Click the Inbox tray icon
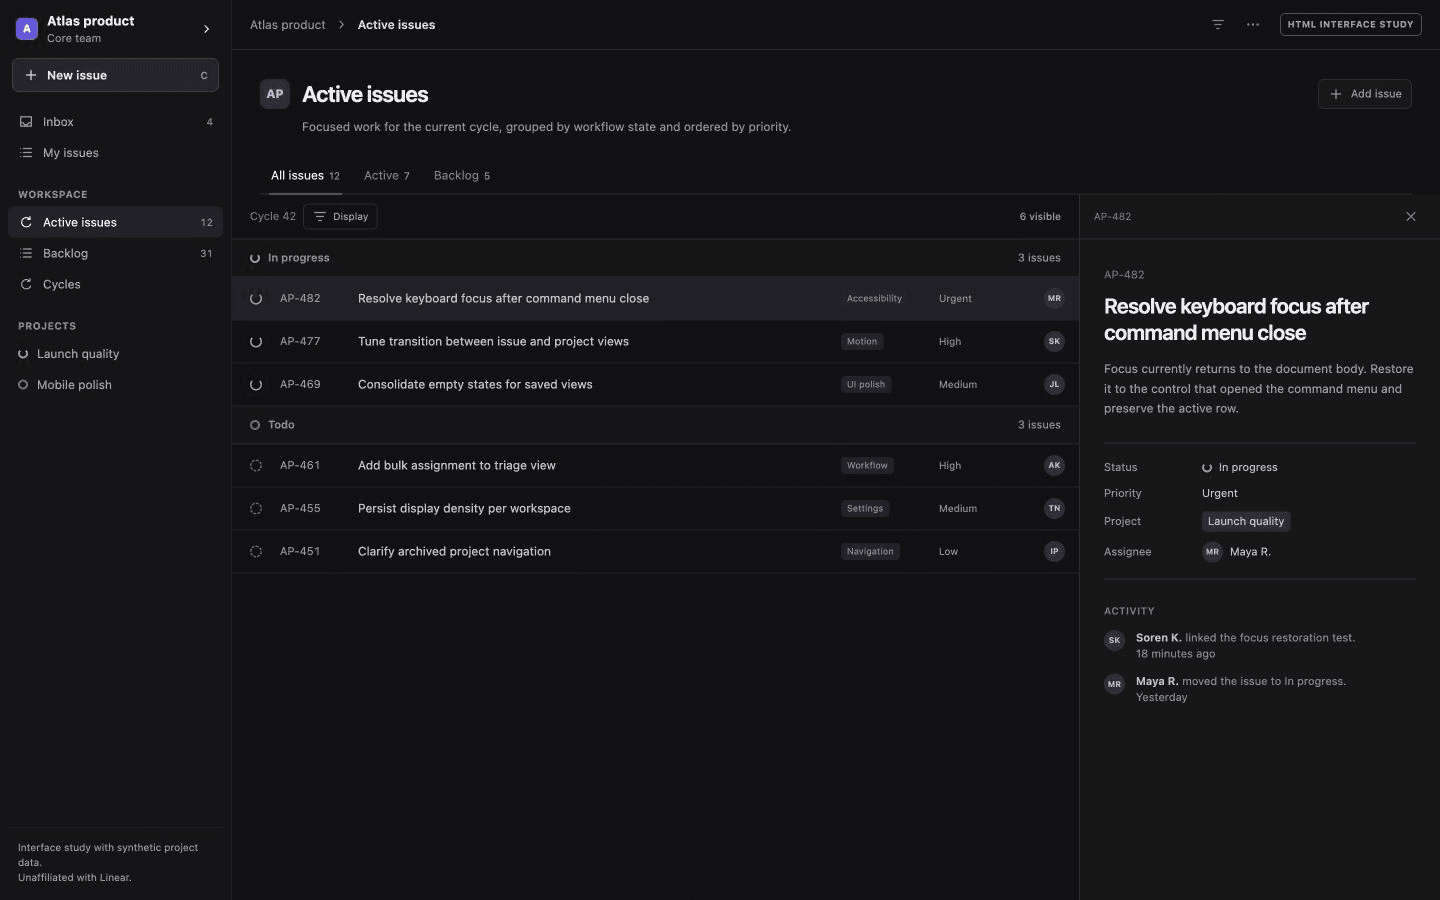The height and width of the screenshot is (900, 1440). [26, 122]
